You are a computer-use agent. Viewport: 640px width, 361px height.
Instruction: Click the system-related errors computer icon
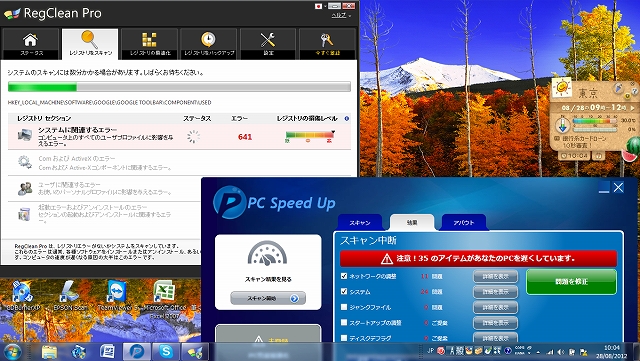[24, 135]
